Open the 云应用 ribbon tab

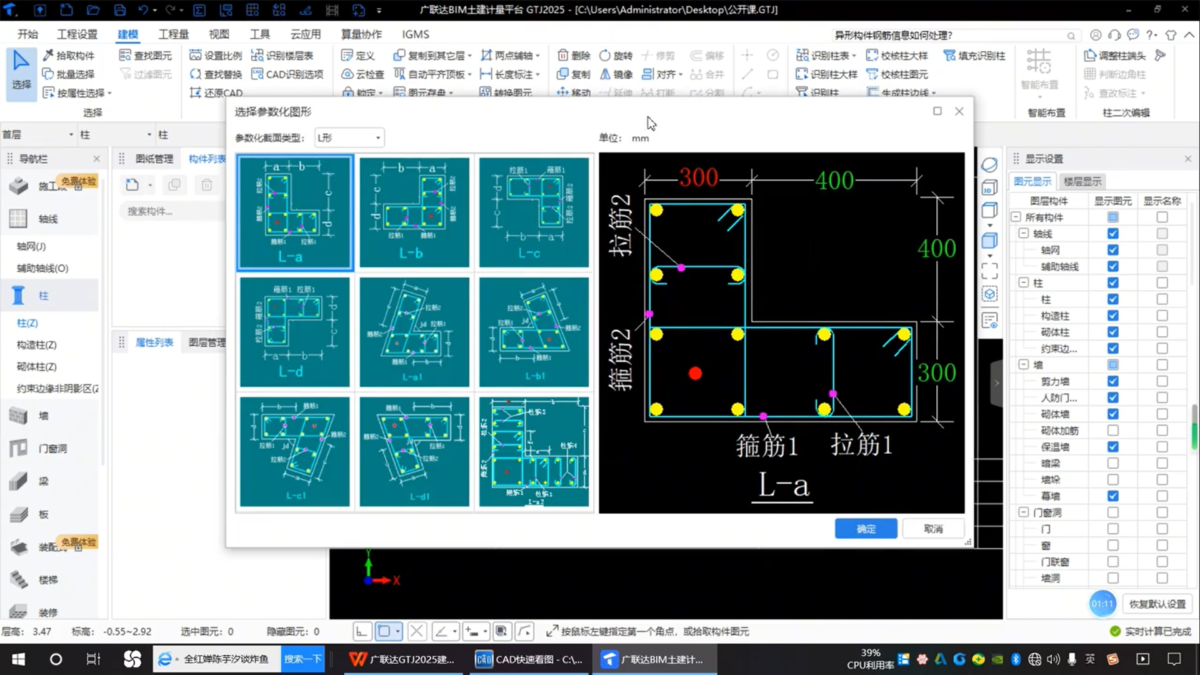coord(305,34)
